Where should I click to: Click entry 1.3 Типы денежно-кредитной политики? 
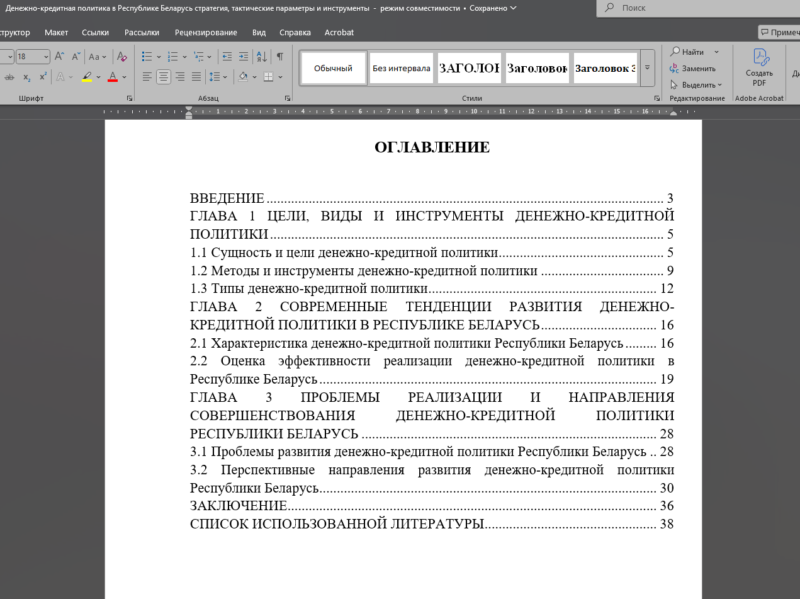pos(432,289)
